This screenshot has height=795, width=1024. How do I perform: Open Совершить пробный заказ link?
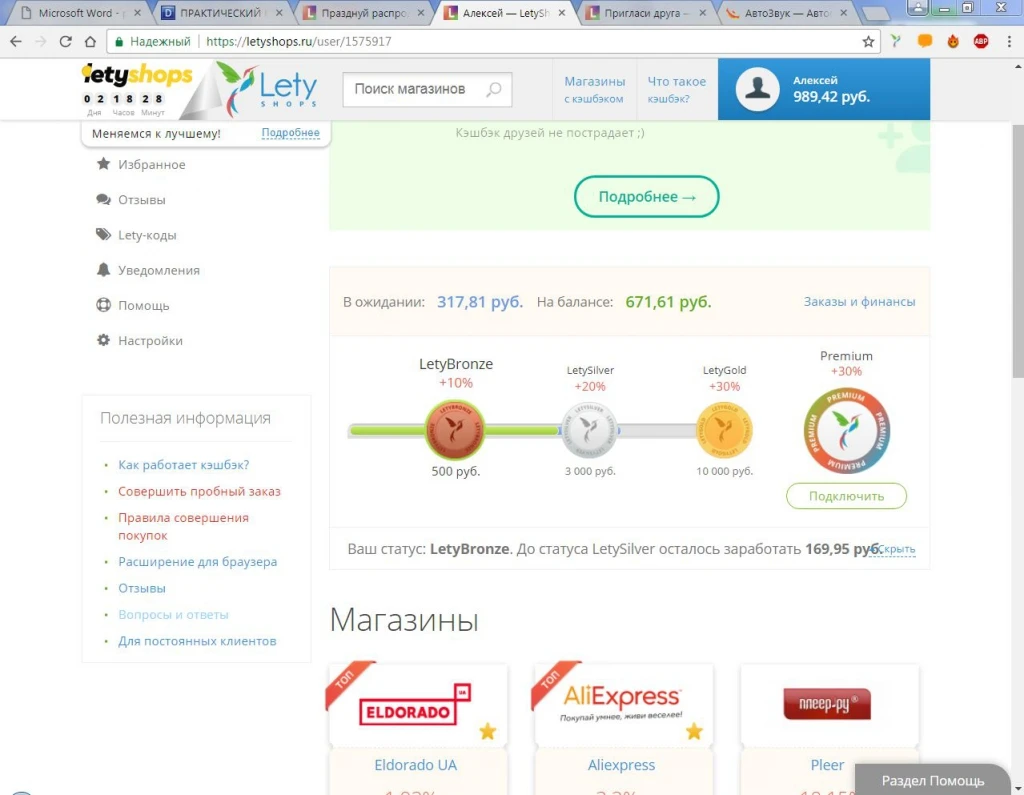[x=199, y=491]
